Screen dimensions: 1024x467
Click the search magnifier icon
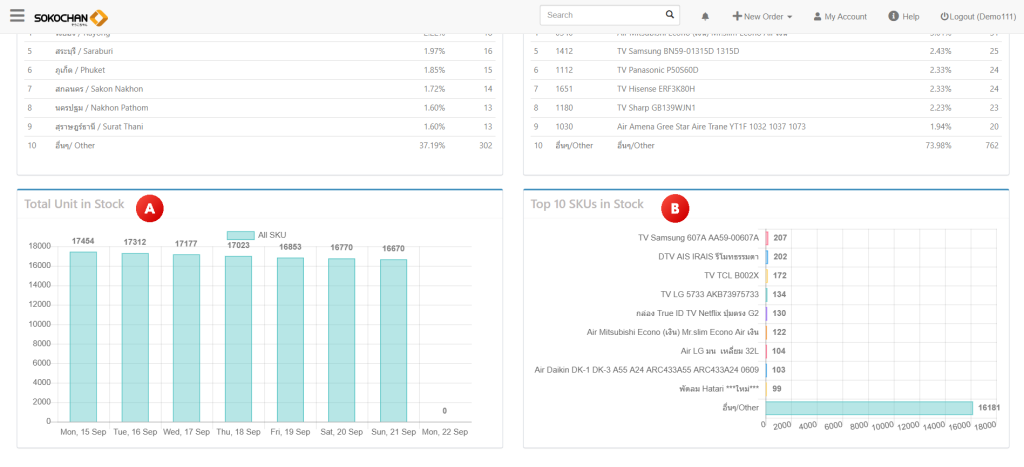tap(670, 15)
